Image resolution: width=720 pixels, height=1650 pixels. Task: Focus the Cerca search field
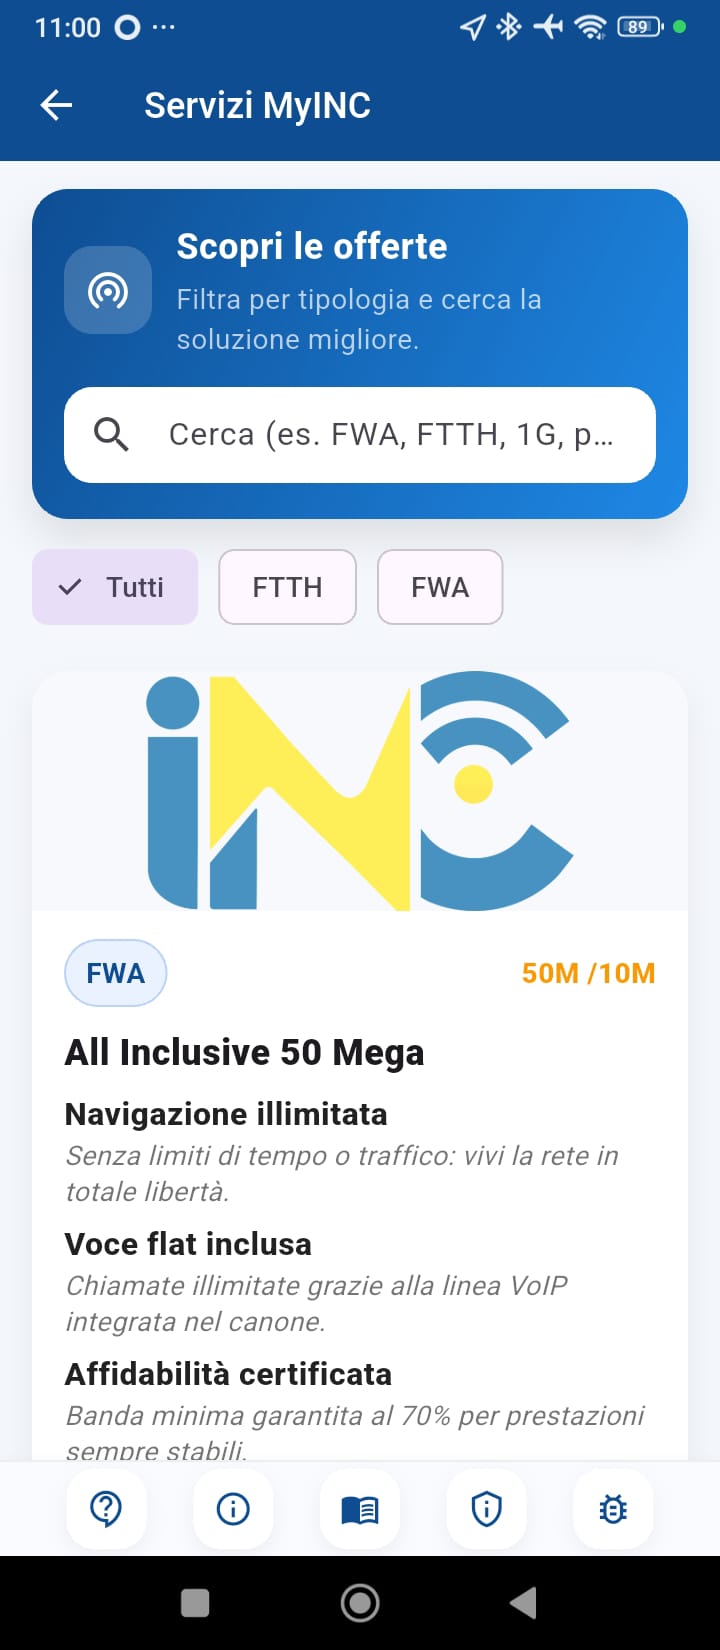(390, 435)
